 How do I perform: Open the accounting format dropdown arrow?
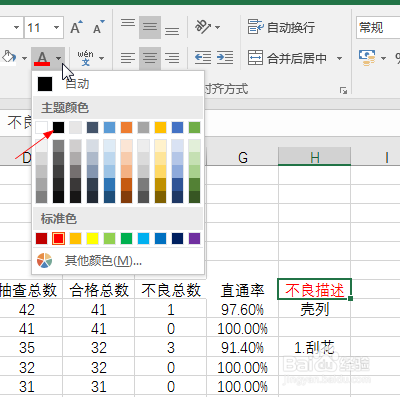pos(383,59)
